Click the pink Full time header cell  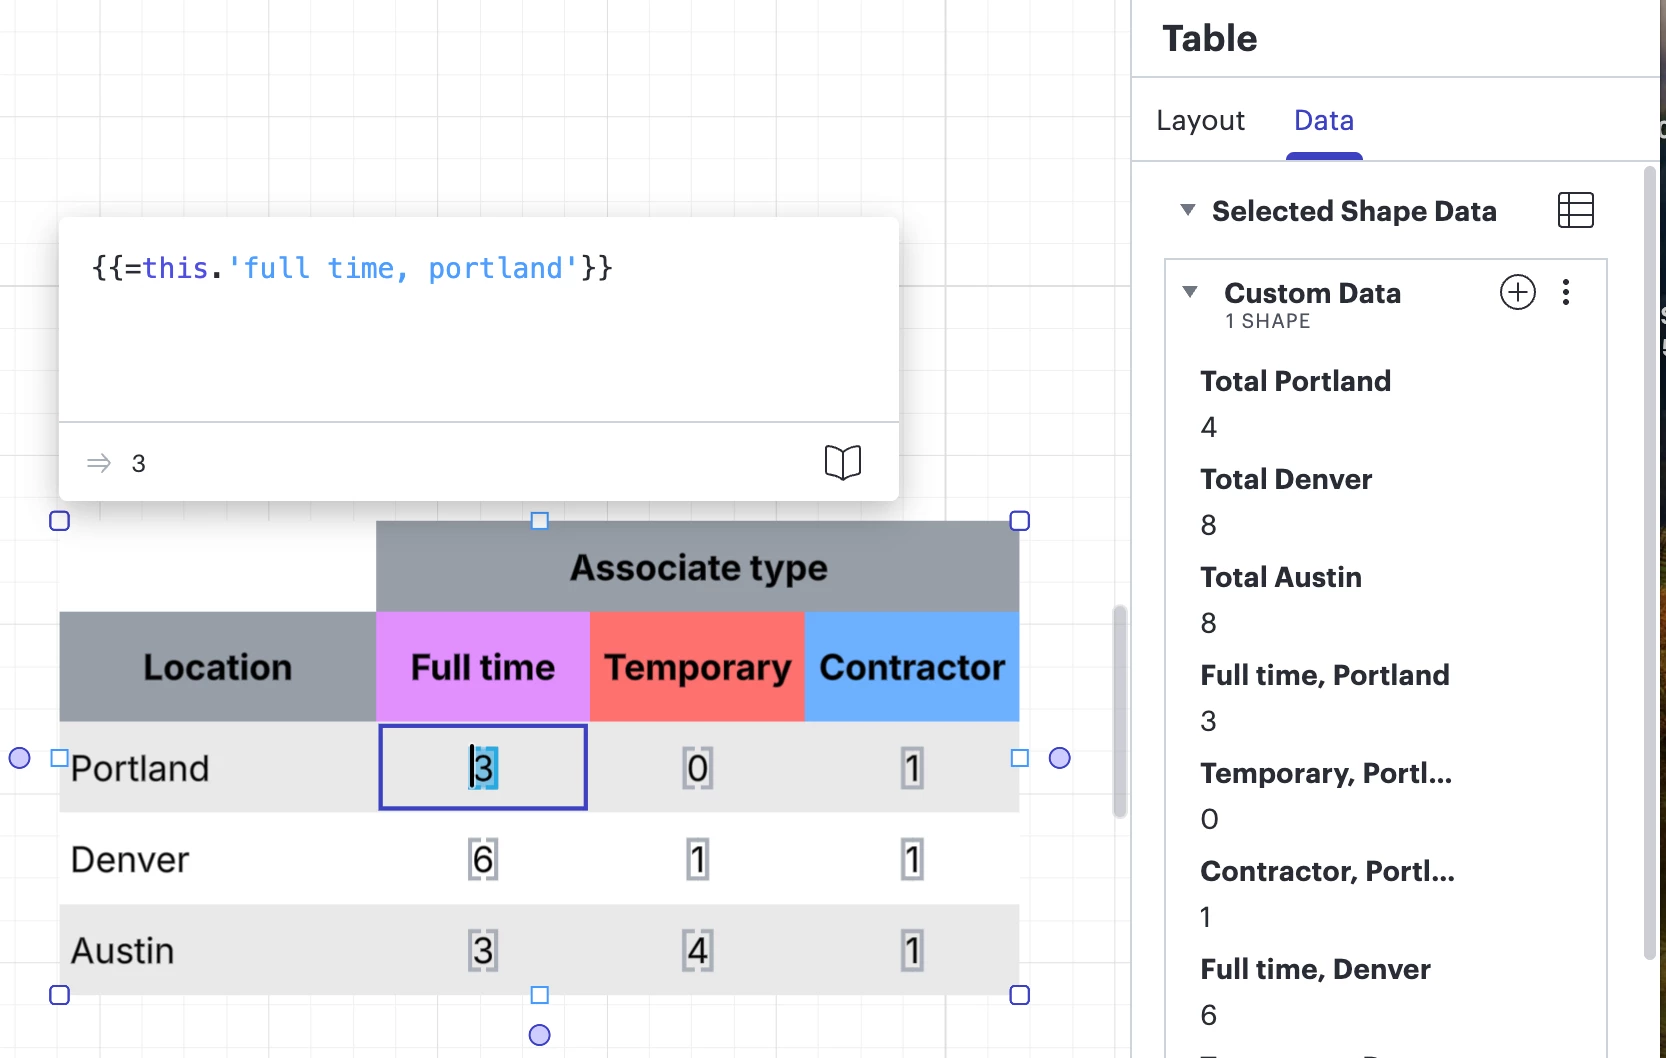tap(483, 667)
